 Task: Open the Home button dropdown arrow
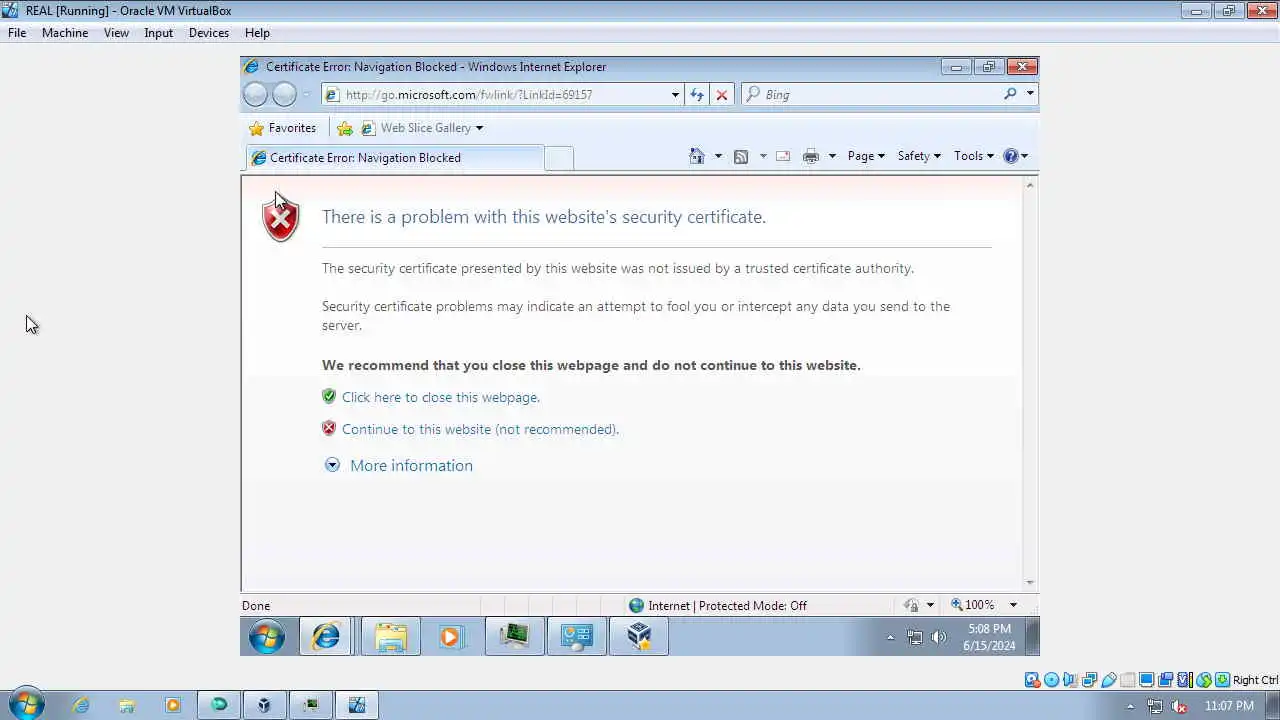pyautogui.click(x=718, y=156)
